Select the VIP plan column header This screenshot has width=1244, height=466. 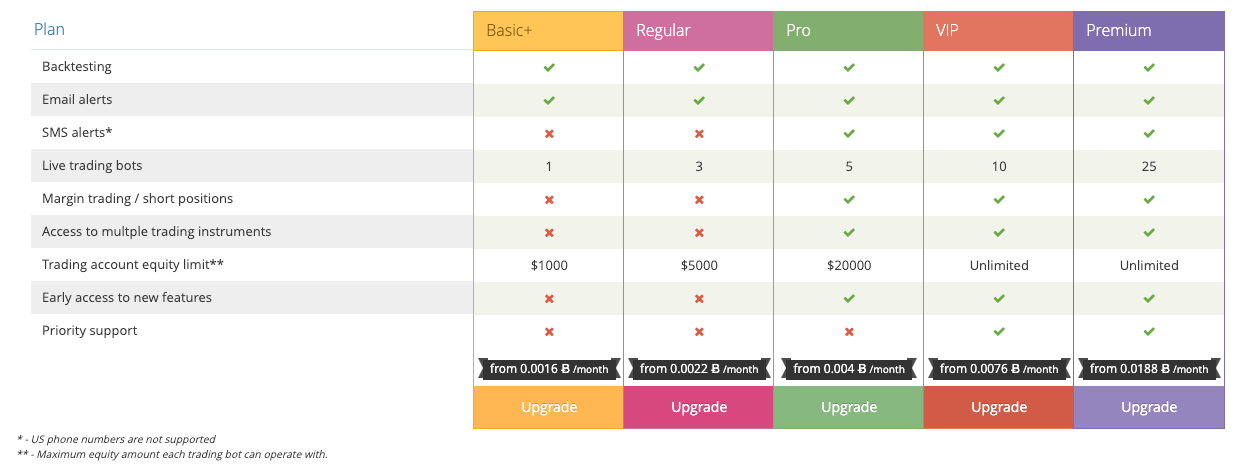click(998, 30)
